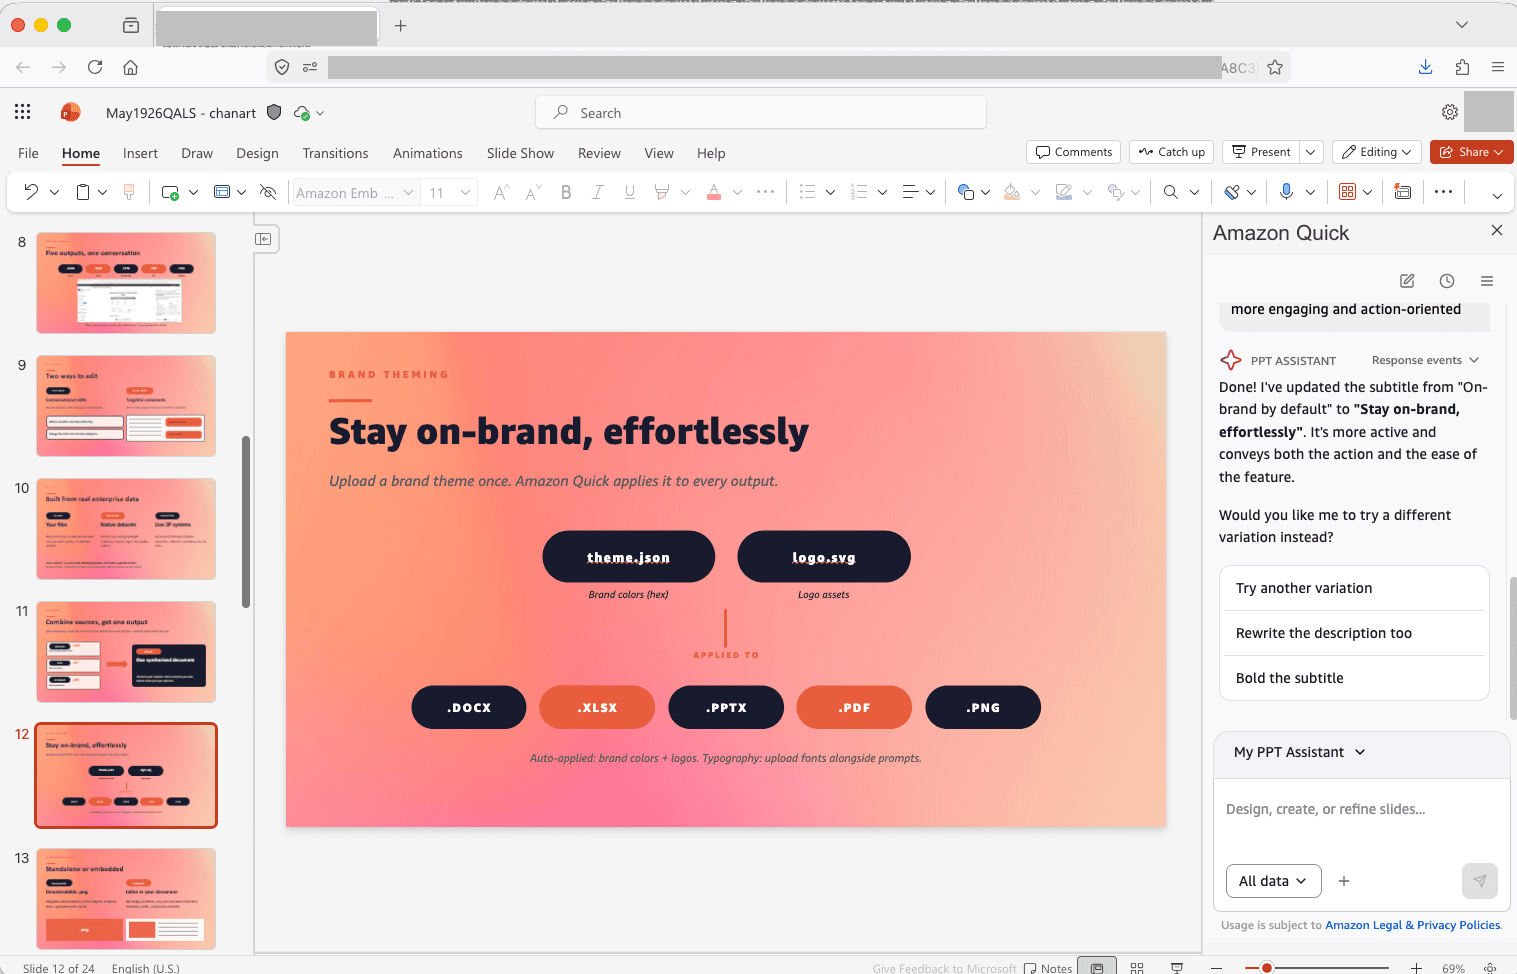The height and width of the screenshot is (974, 1517).
Task: Open the All data selector
Action: click(x=1273, y=881)
